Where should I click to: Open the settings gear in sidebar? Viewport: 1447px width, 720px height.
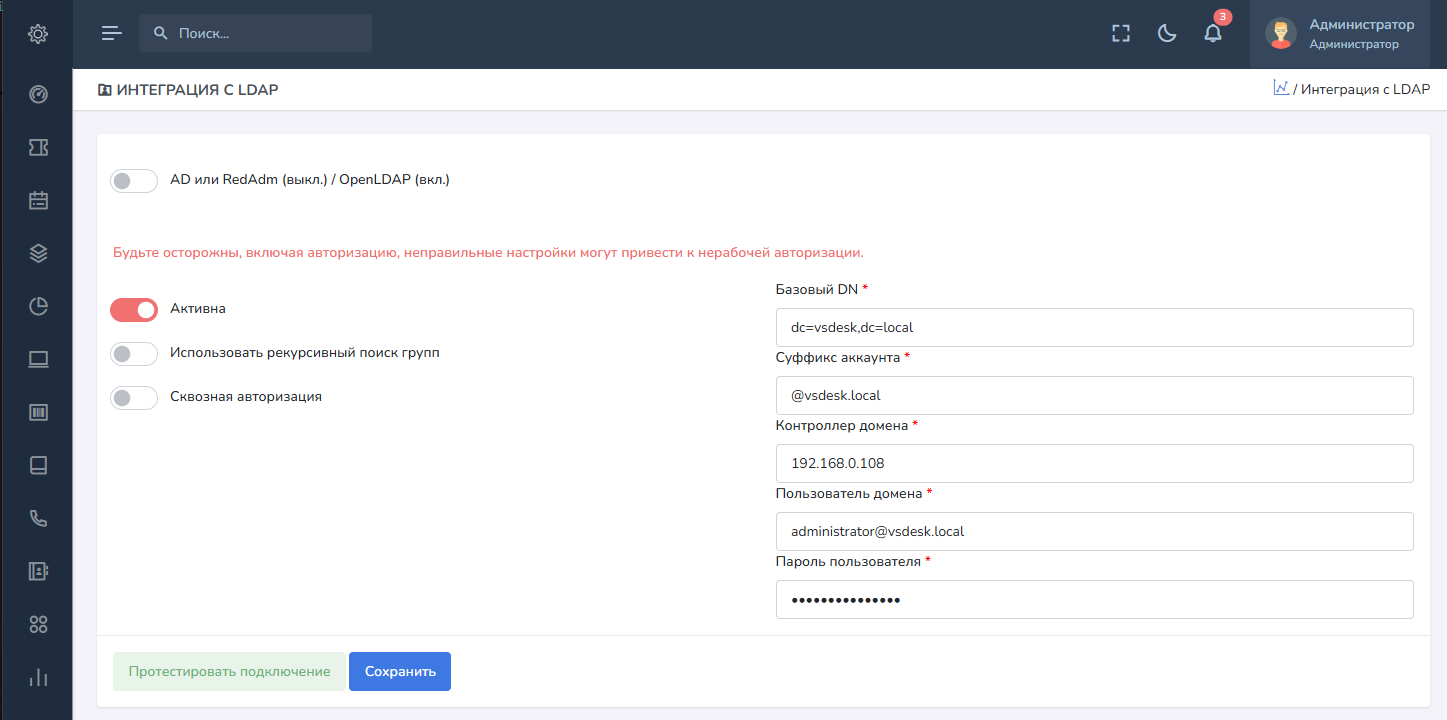pyautogui.click(x=38, y=34)
